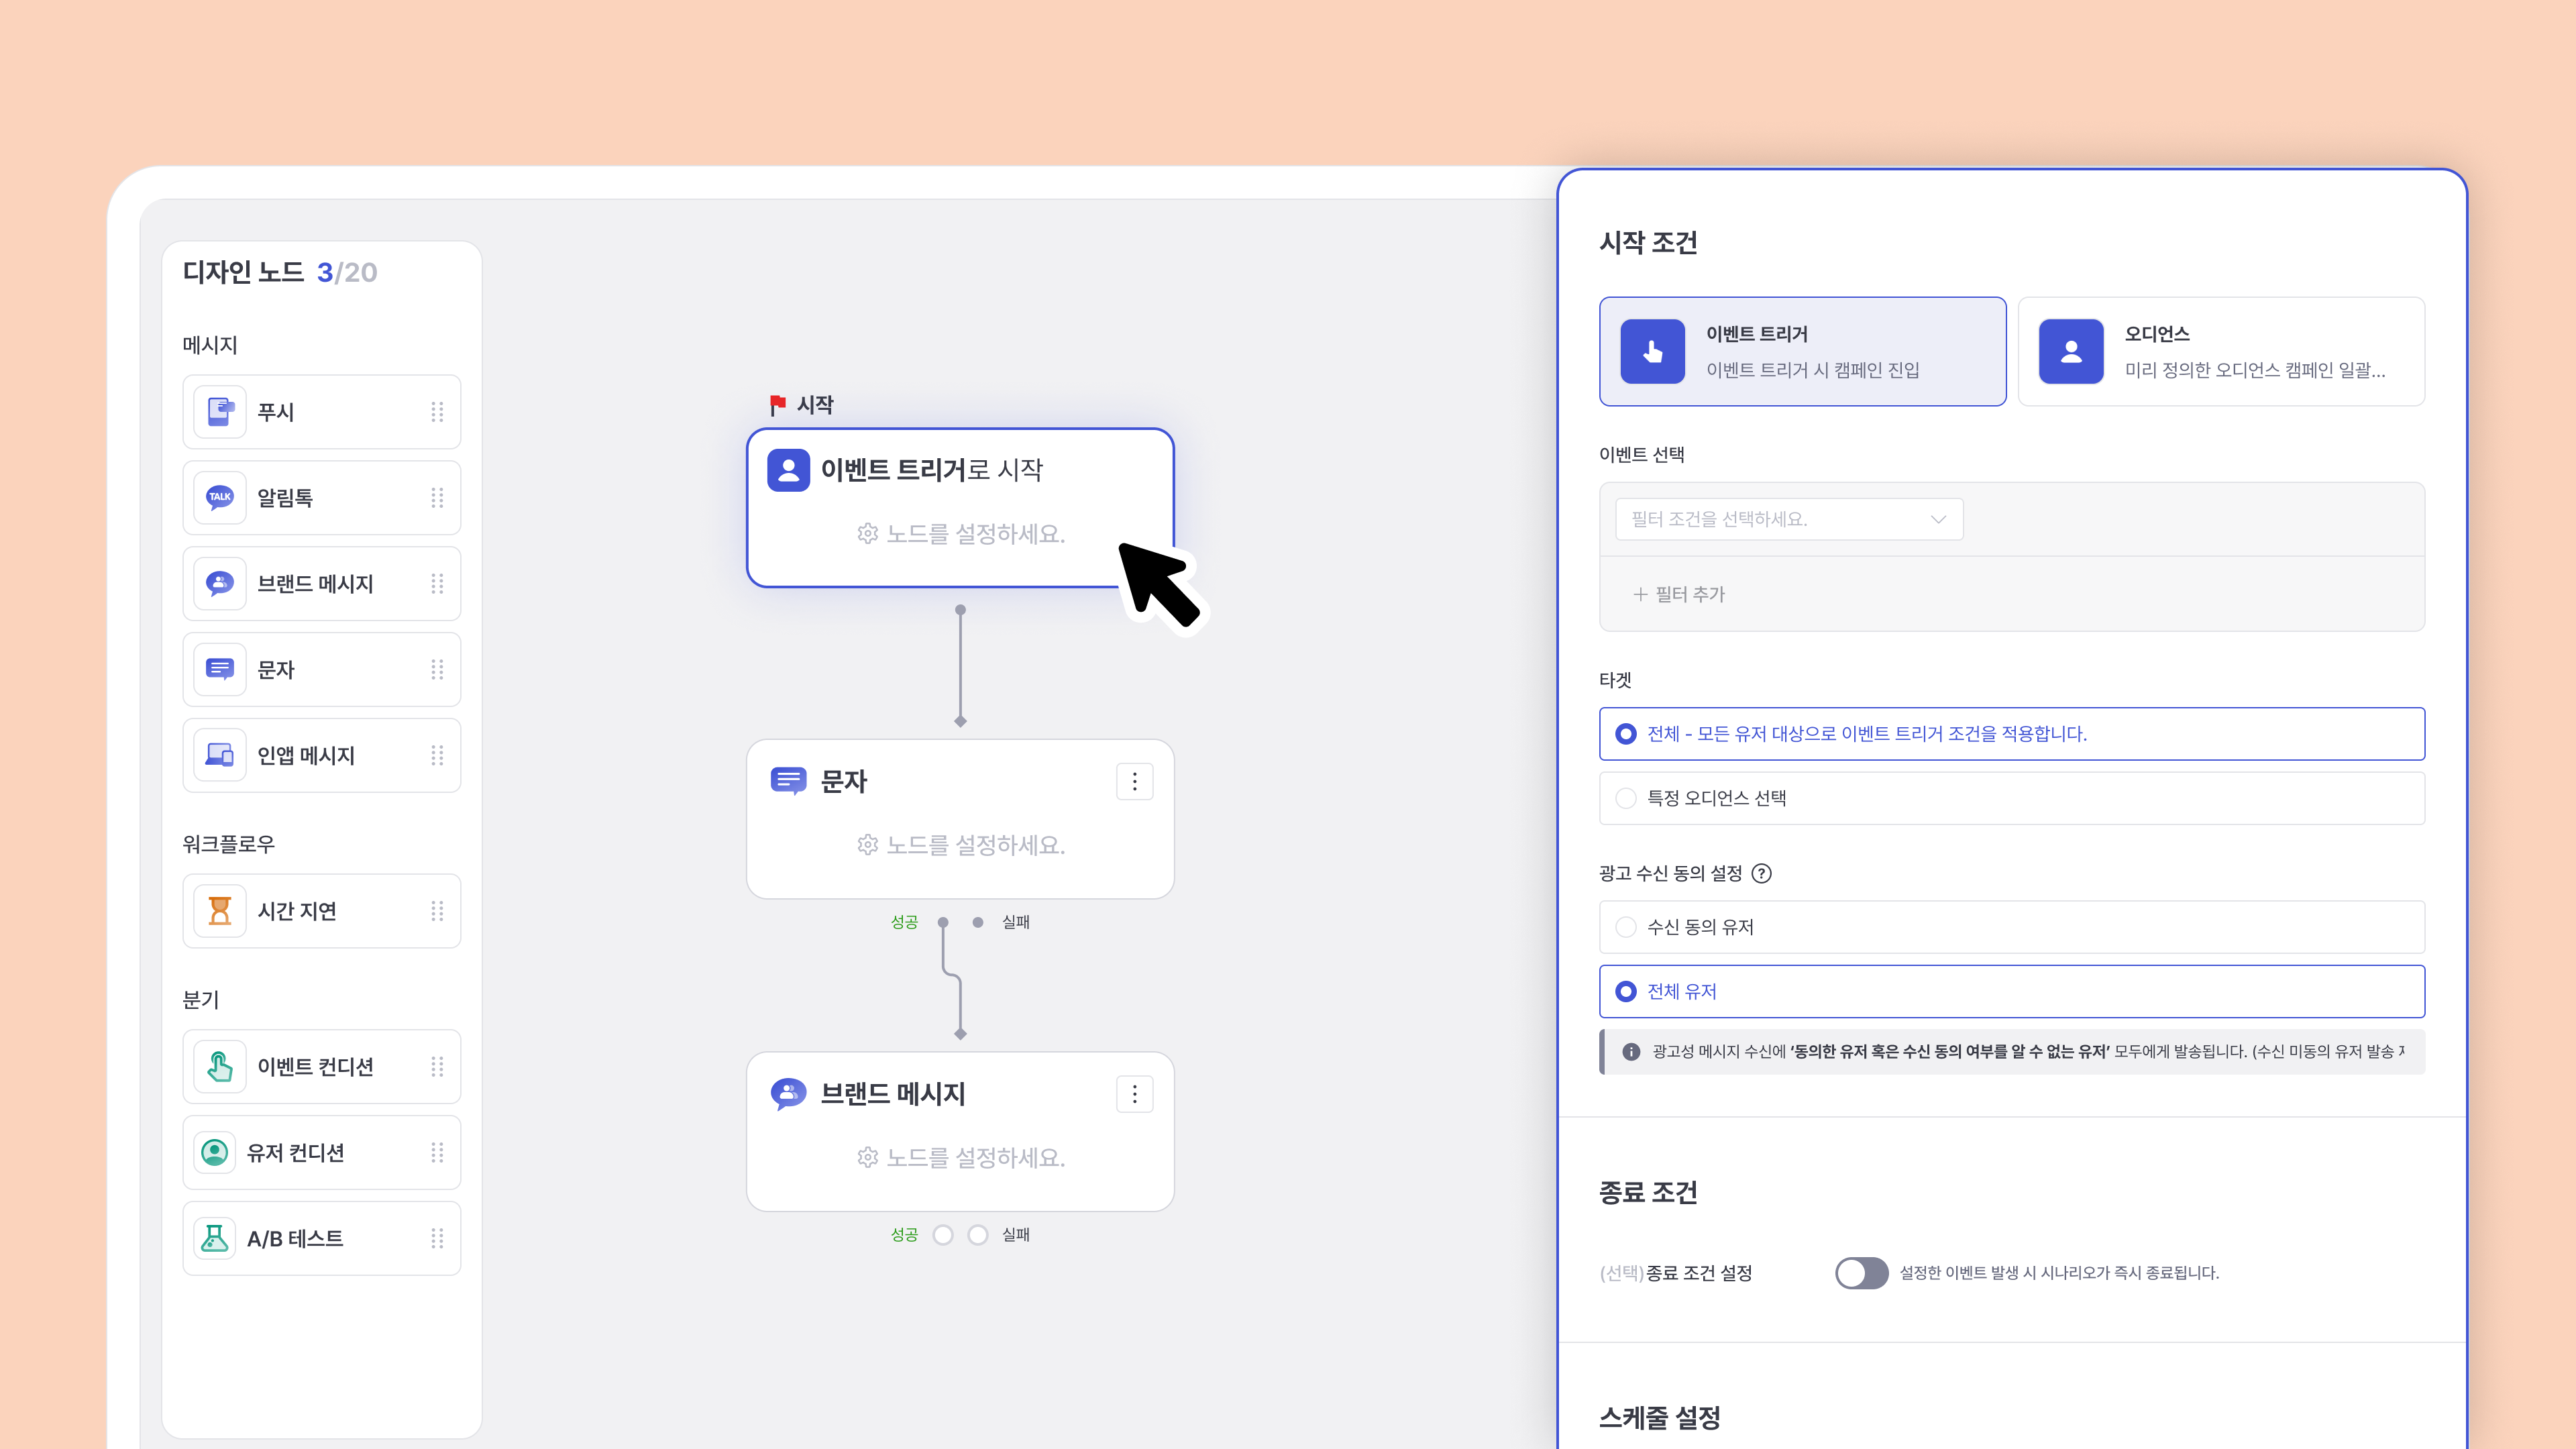Viewport: 2576px width, 1449px height.
Task: Select the 알림톡 TALK node icon
Action: (220, 497)
